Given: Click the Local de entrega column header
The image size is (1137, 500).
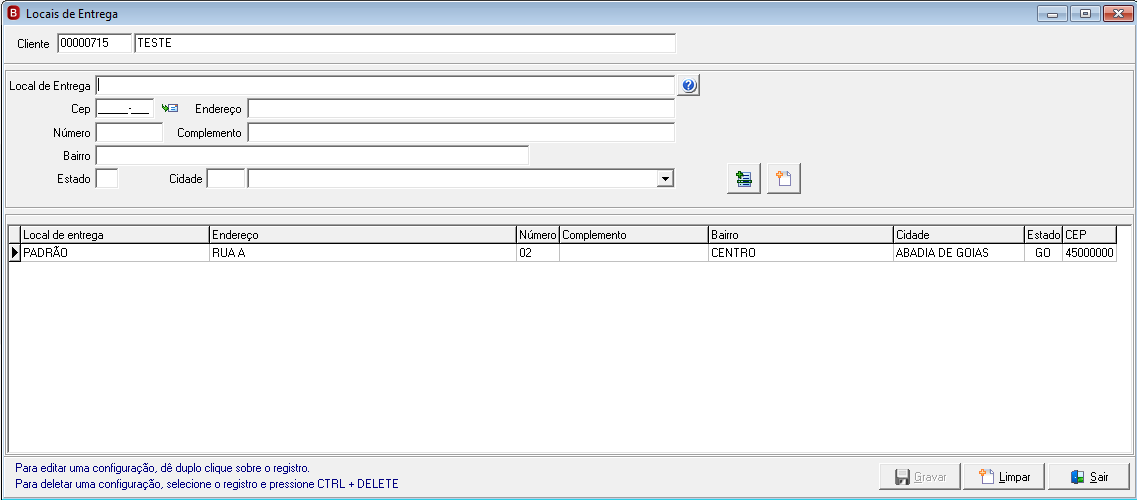Looking at the screenshot, I should 115,235.
